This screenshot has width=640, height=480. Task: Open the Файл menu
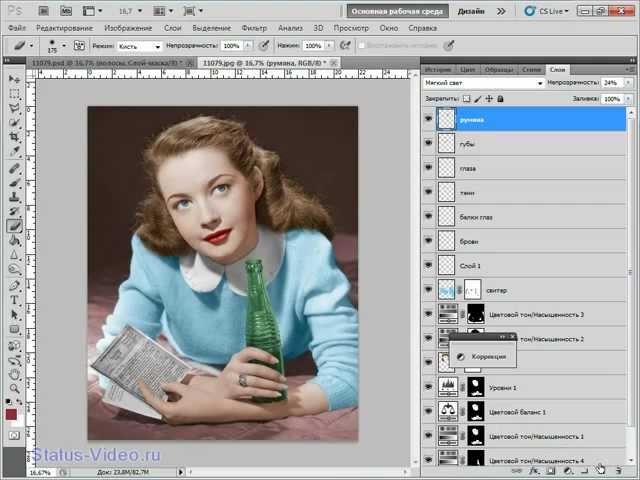point(17,28)
